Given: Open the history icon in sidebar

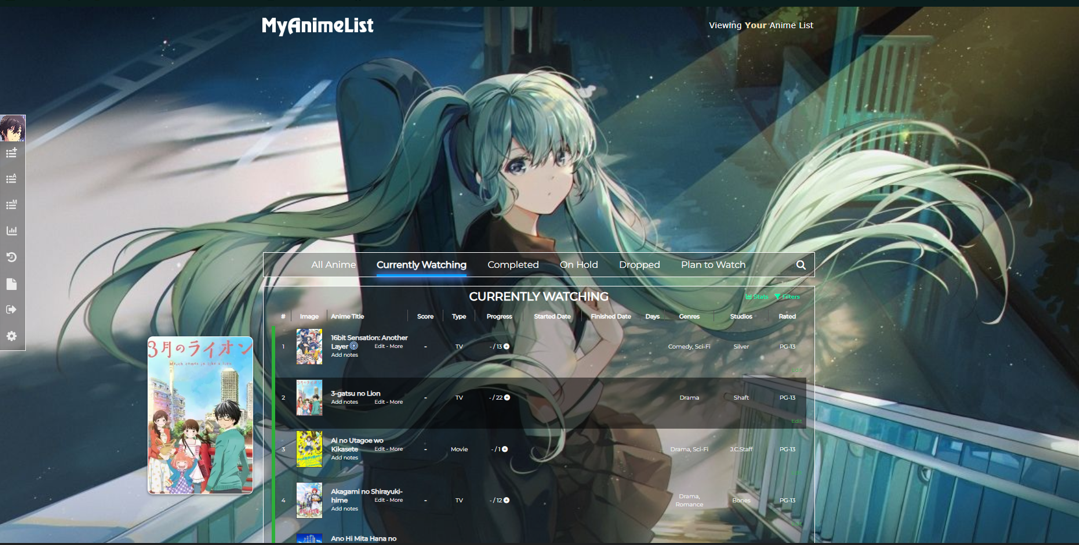Looking at the screenshot, I should pyautogui.click(x=12, y=257).
